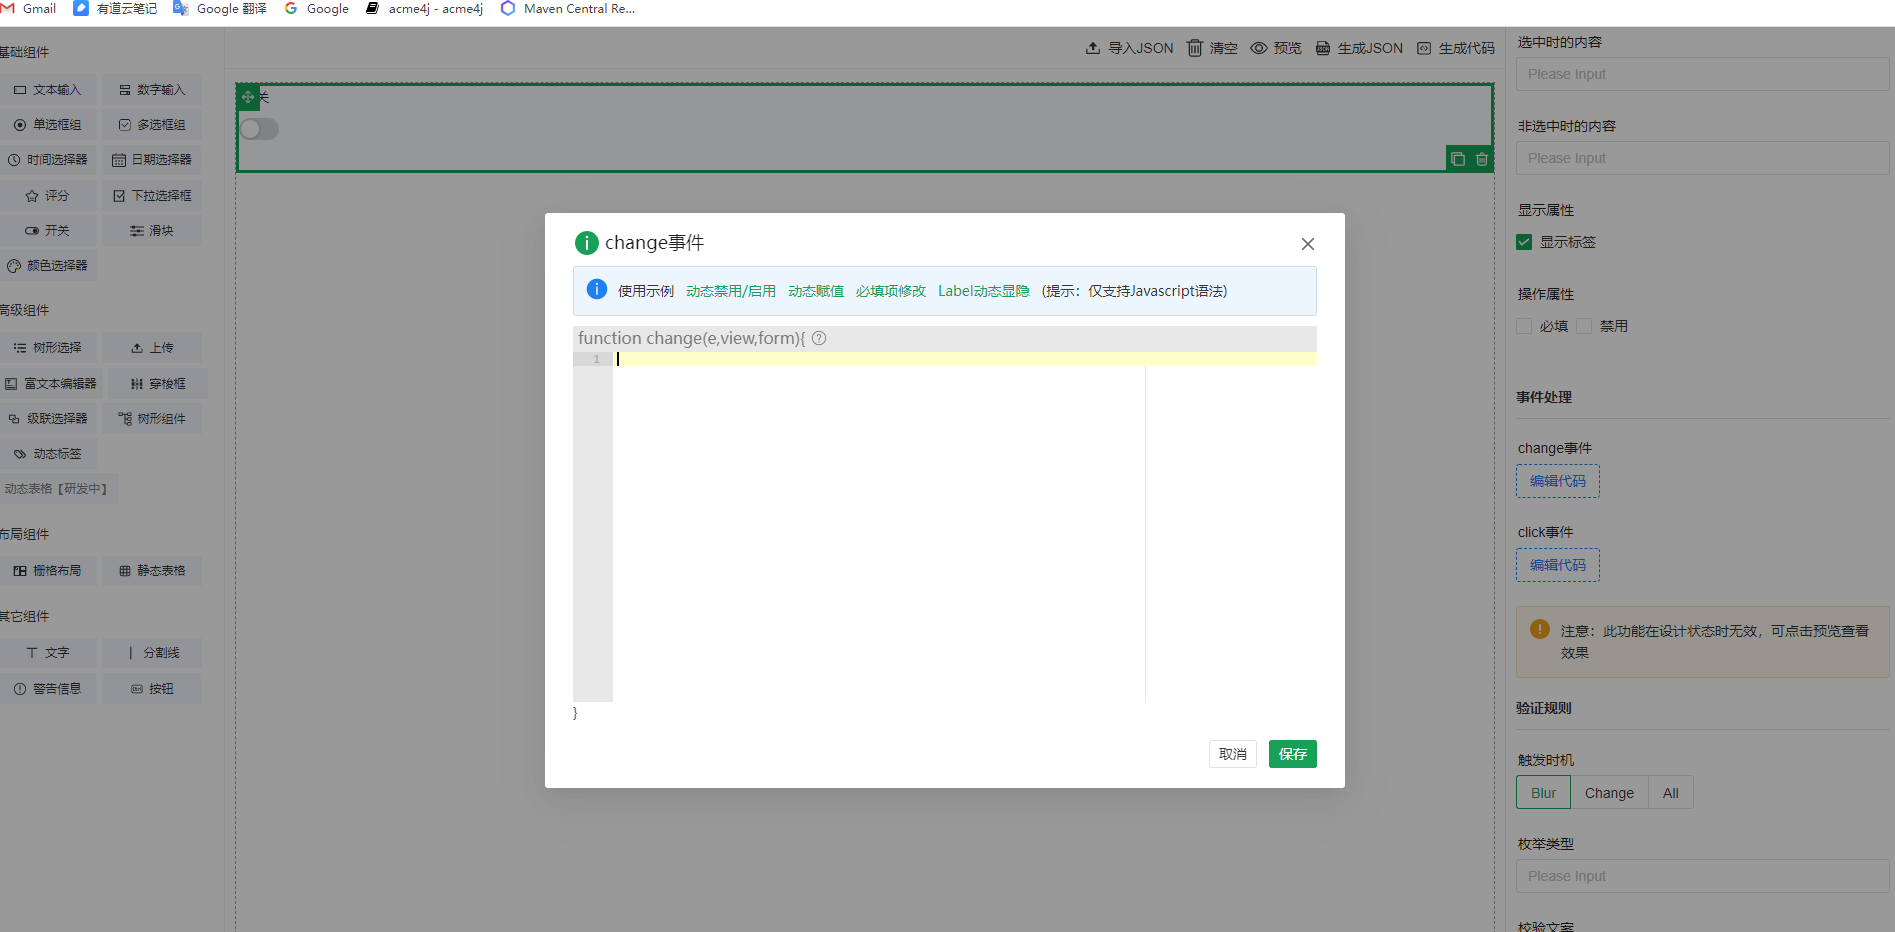
Task: Clear the canvas with 清空
Action: (x=1211, y=47)
